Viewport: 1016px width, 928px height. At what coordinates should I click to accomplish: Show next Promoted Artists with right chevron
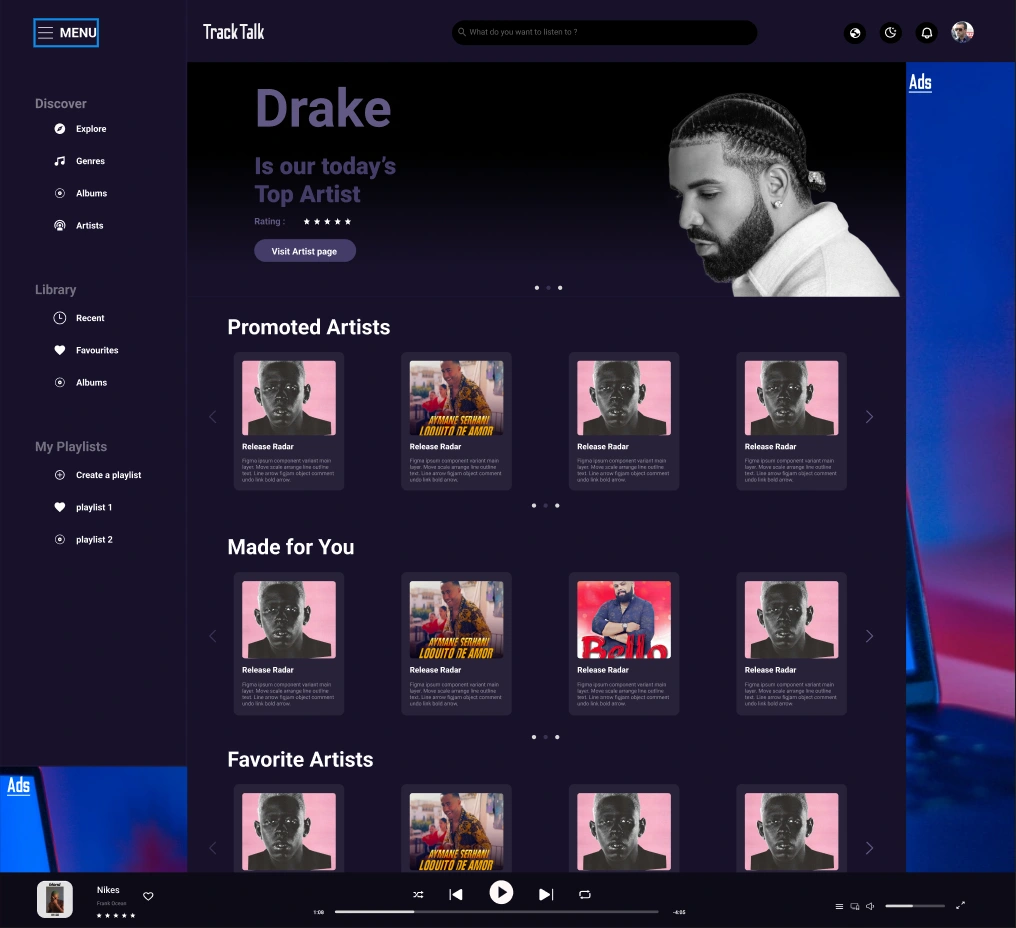870,417
